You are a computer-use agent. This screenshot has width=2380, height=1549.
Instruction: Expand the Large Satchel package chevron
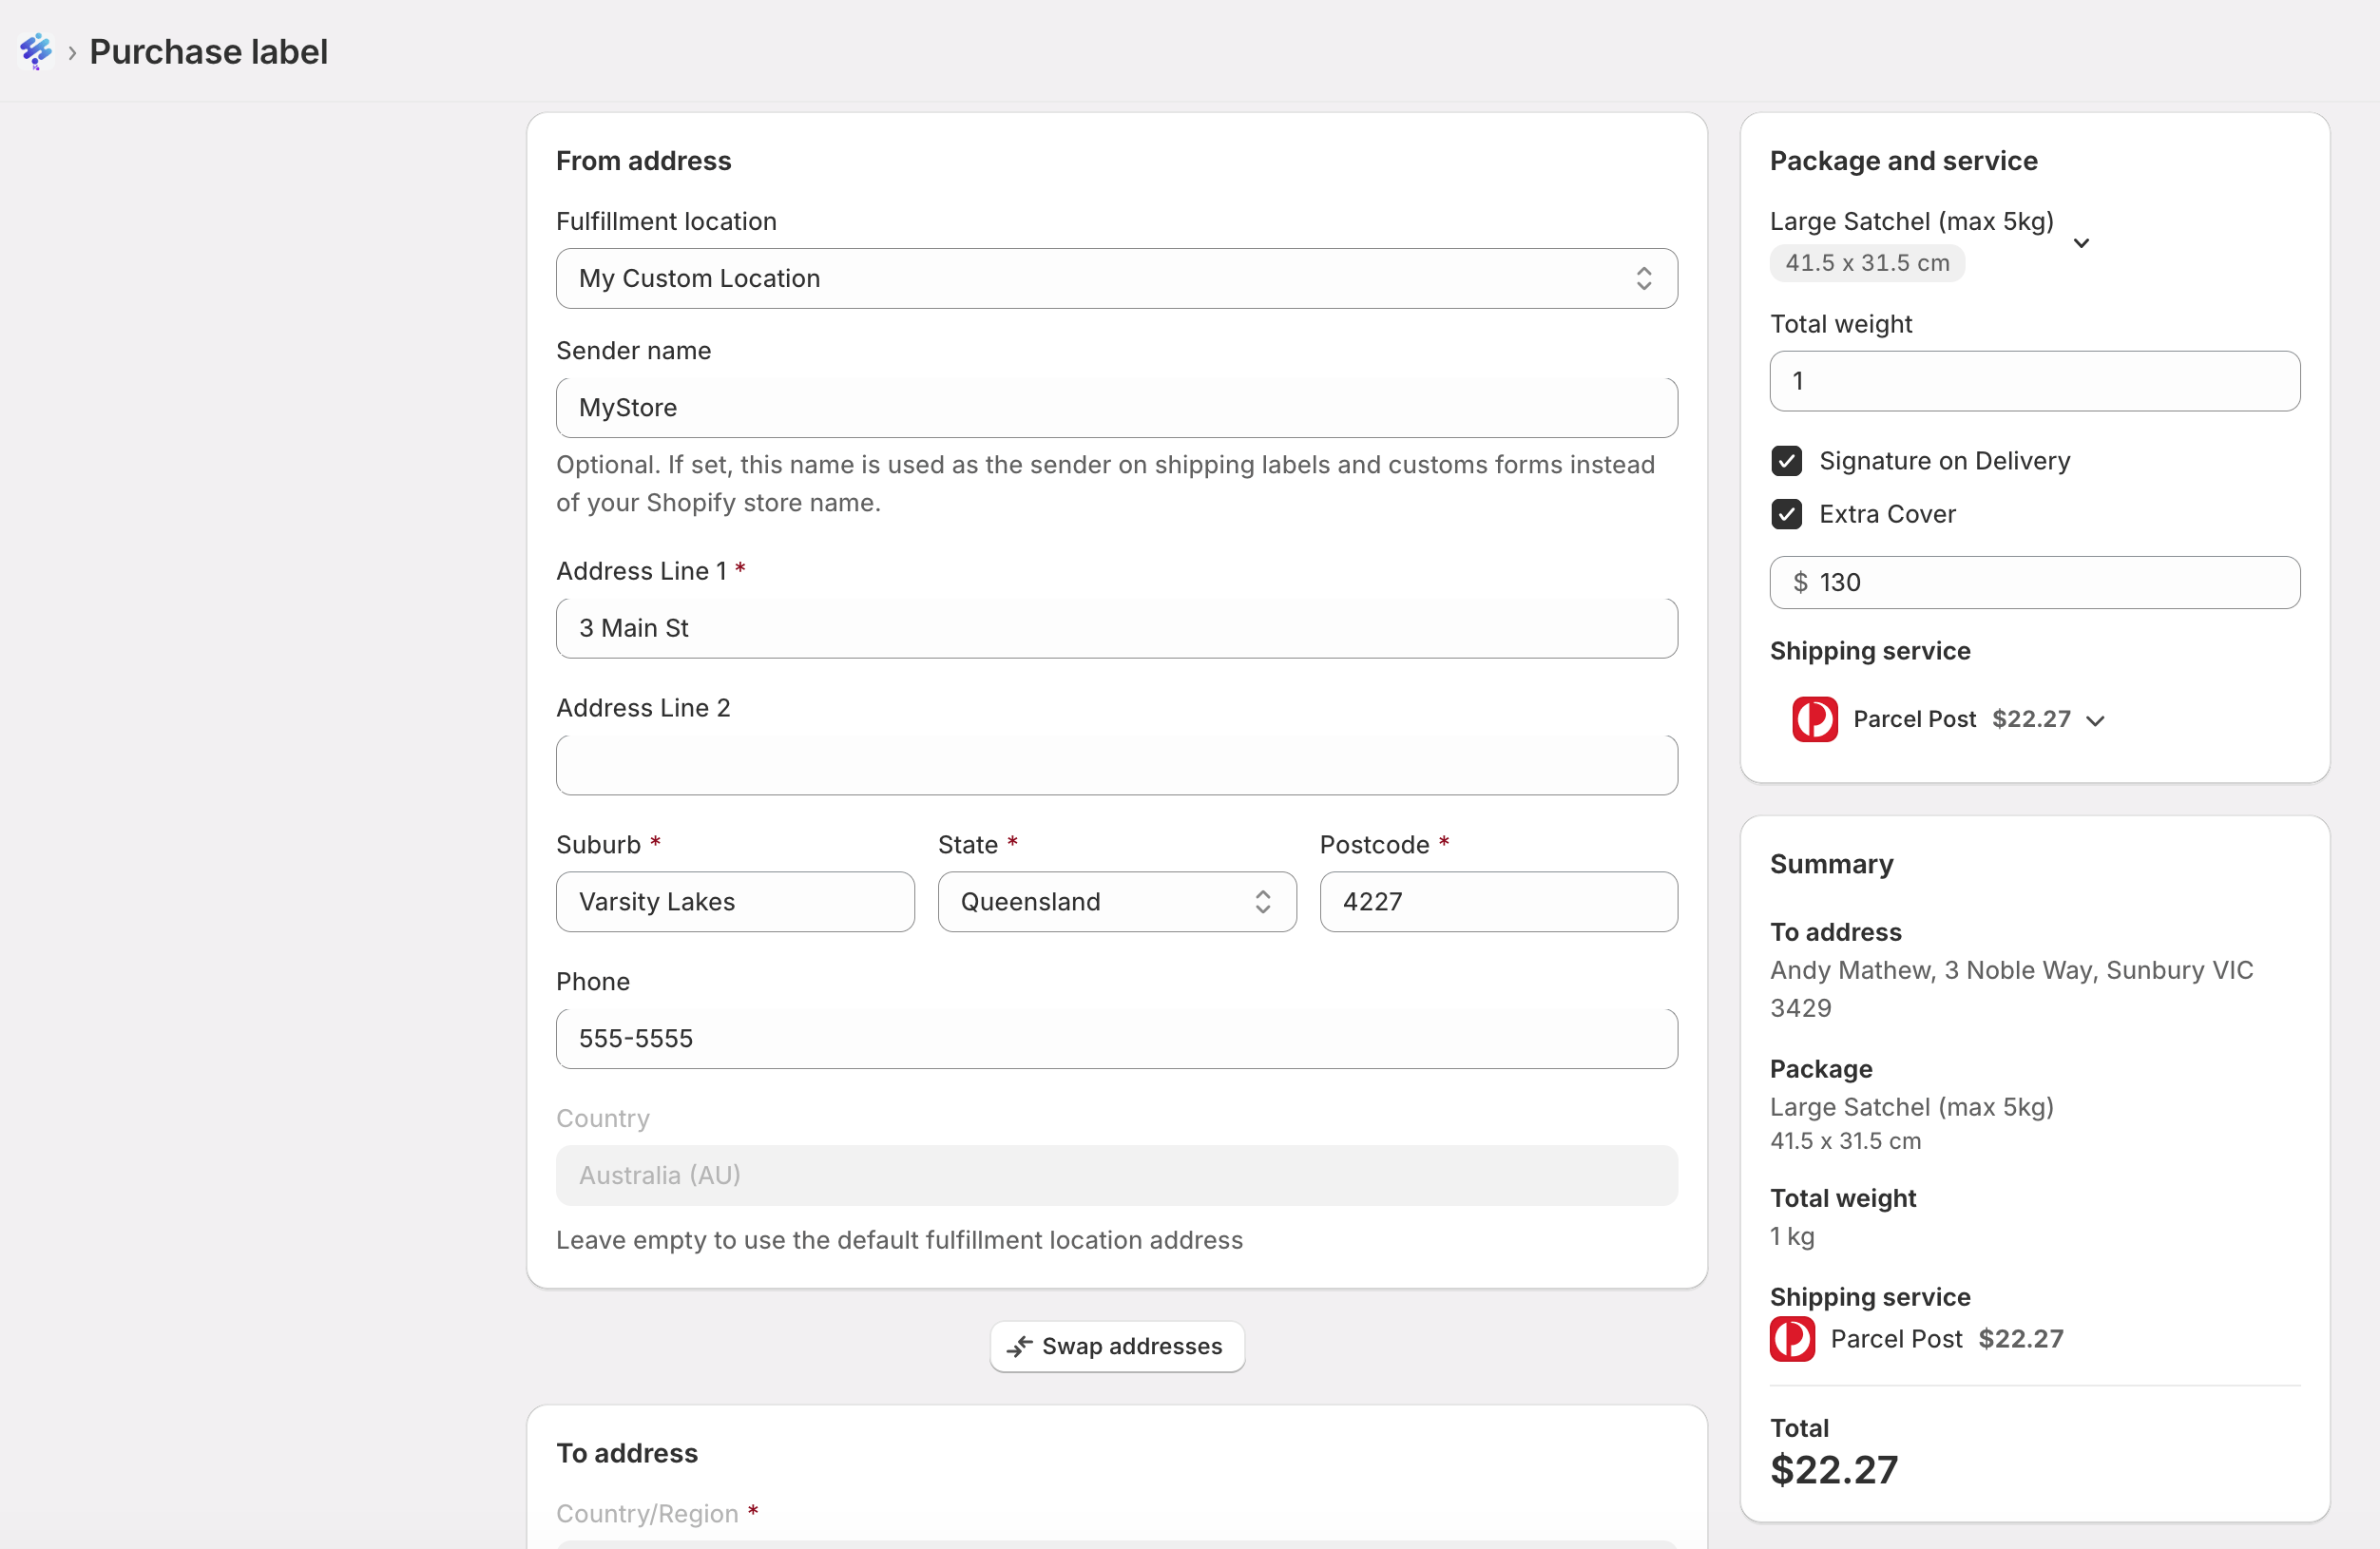pyautogui.click(x=2081, y=243)
